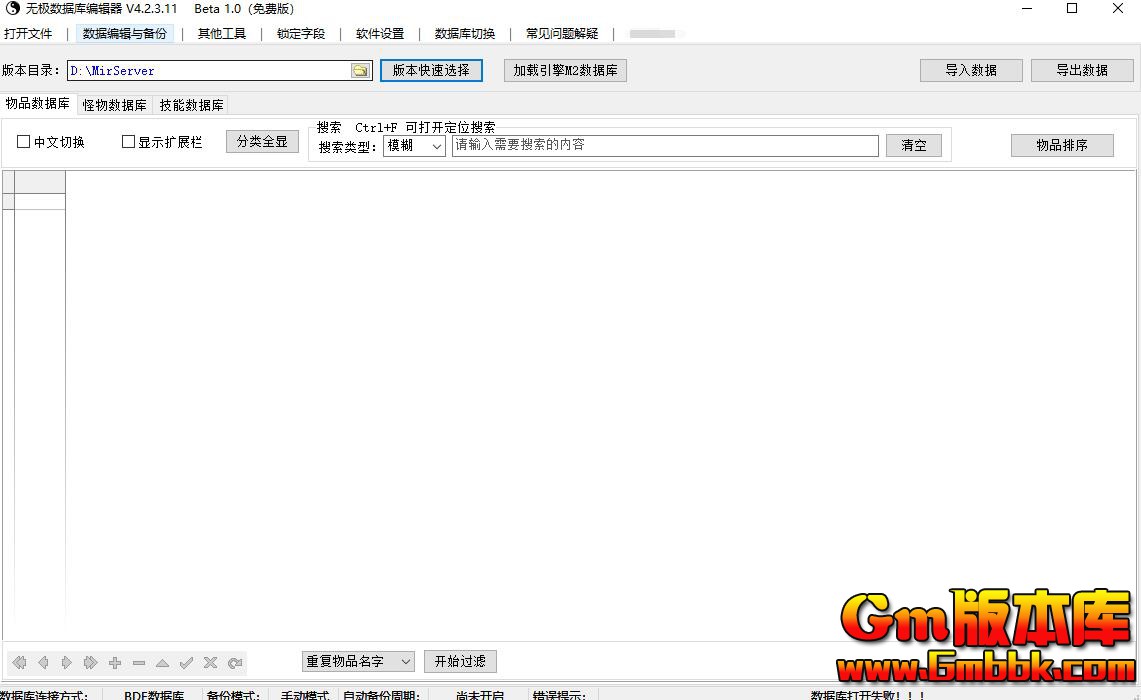
Task: Move to the previous record
Action: [x=43, y=662]
